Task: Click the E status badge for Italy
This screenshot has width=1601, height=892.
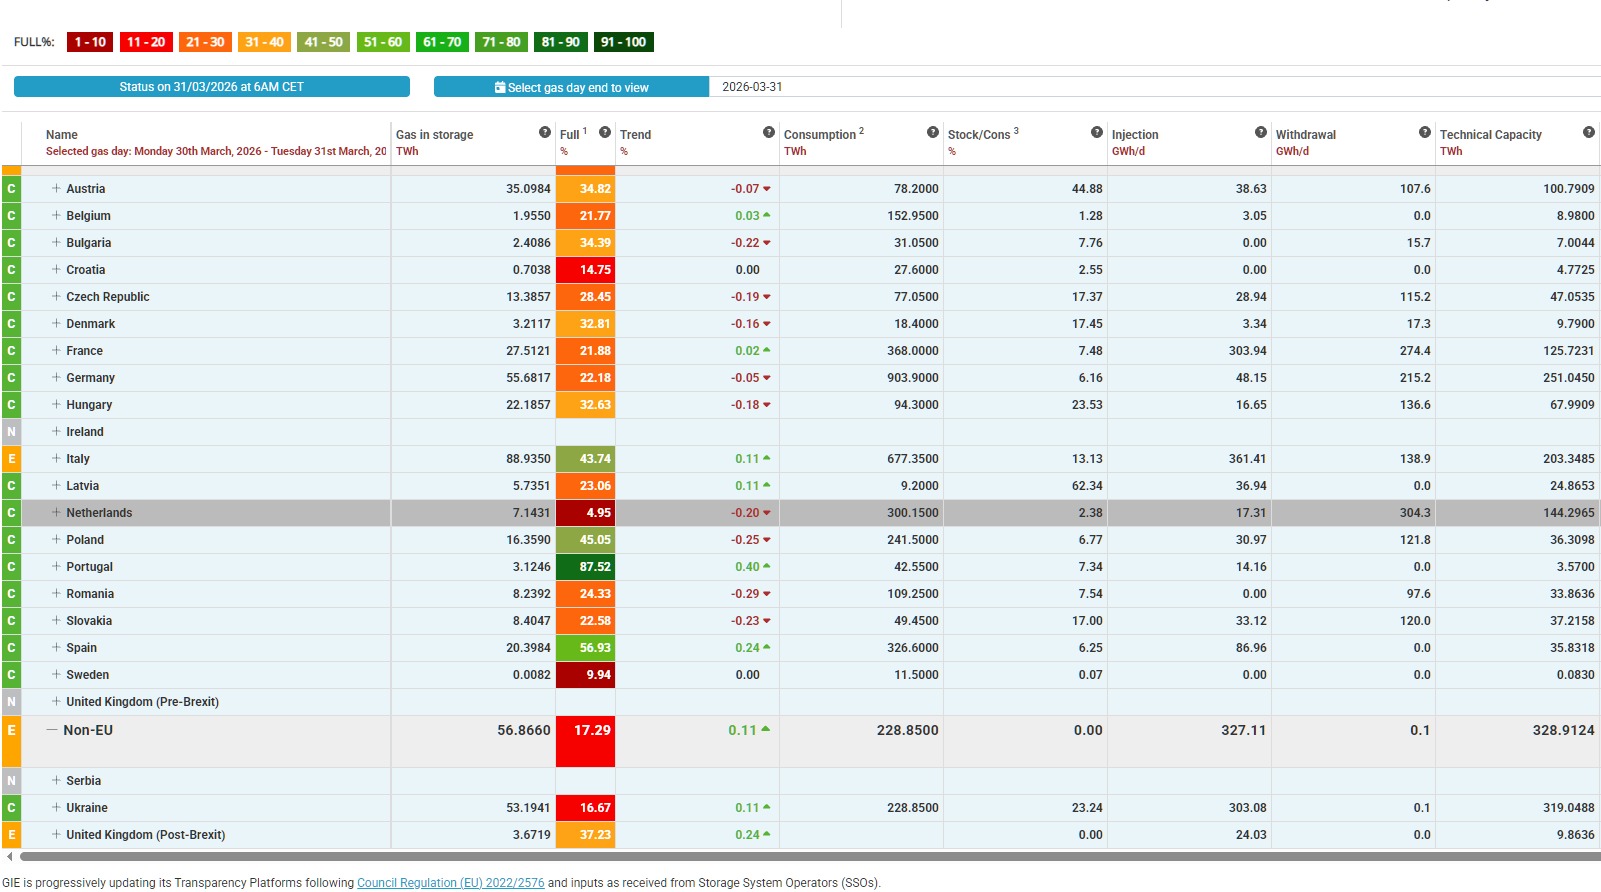Action: click(11, 459)
